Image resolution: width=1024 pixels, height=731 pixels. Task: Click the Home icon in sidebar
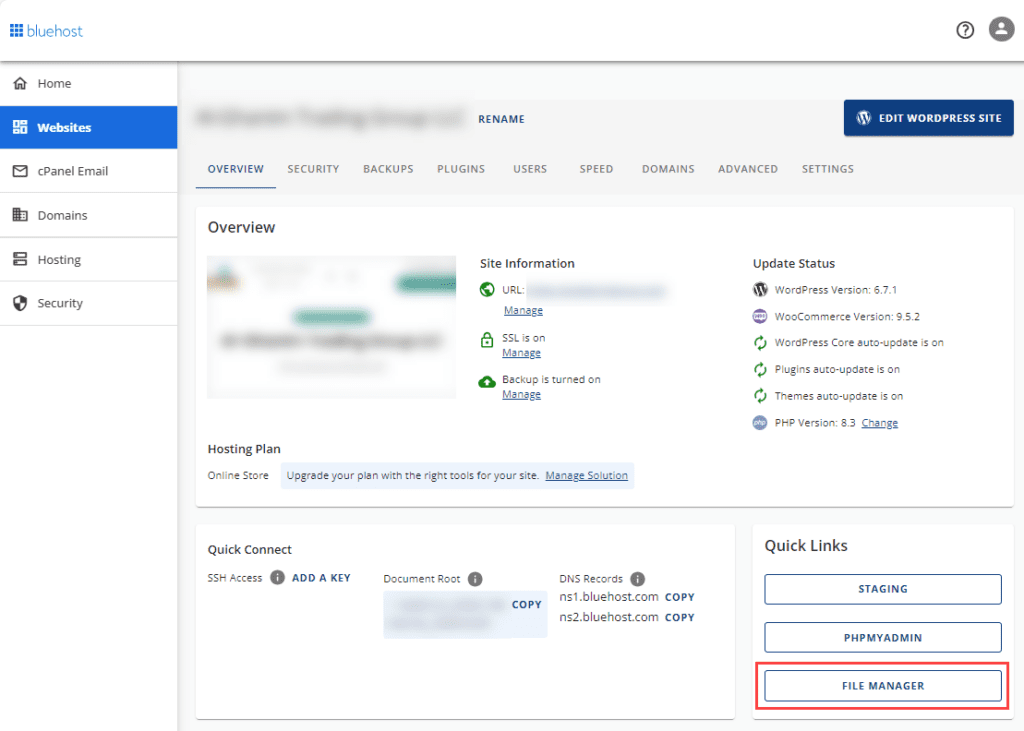tap(20, 84)
